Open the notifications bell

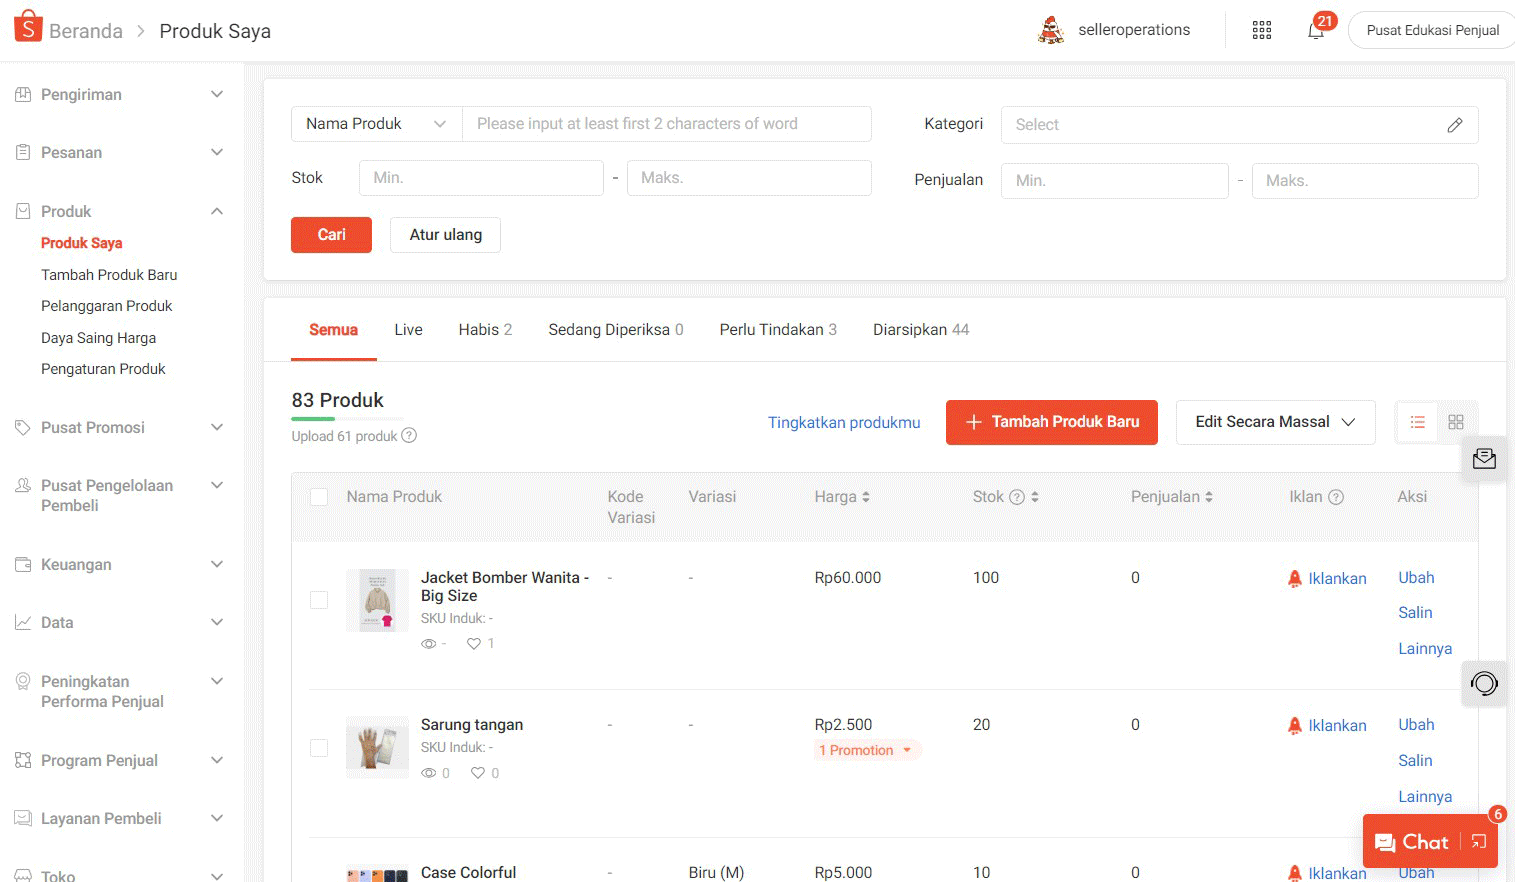tap(1314, 30)
